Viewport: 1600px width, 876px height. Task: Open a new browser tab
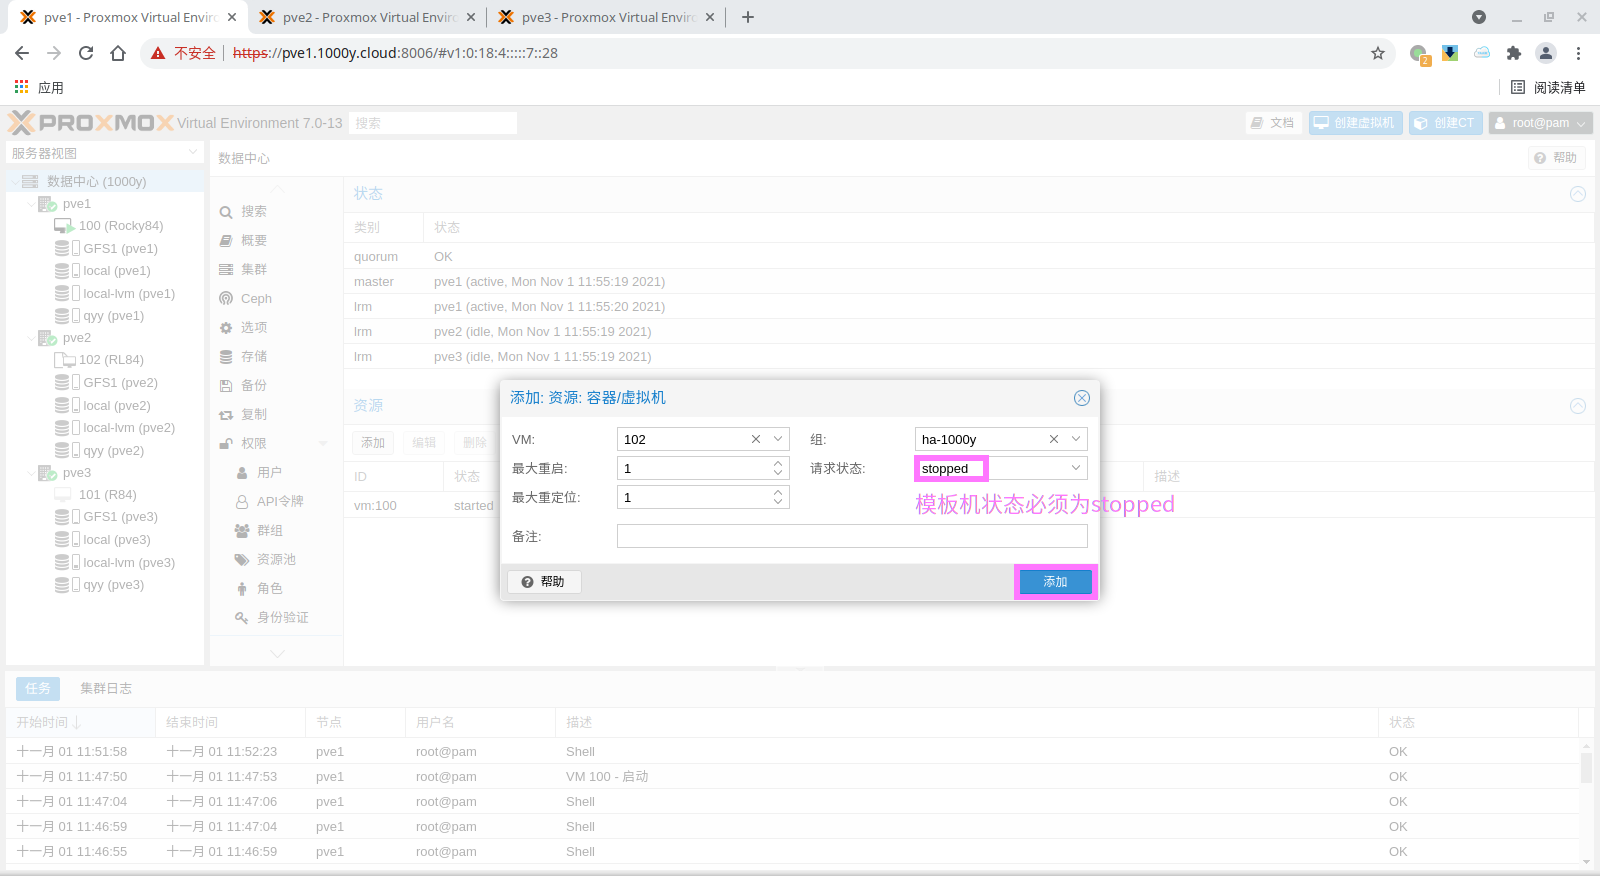(748, 17)
